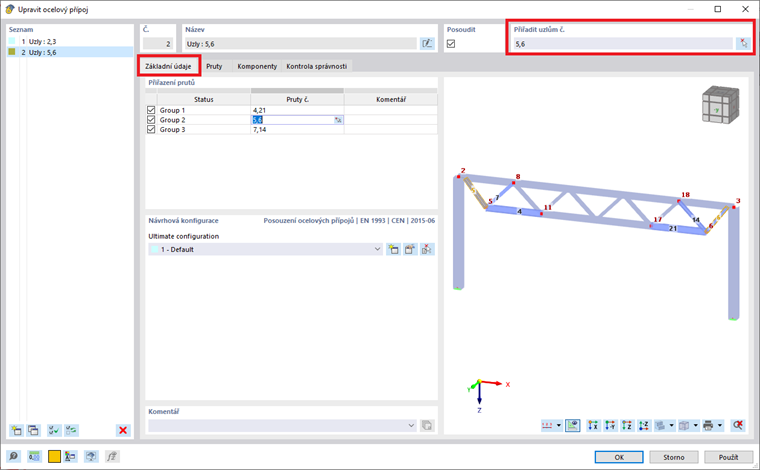The image size is (760, 470).
Task: Toggle the Posoudit checkbox
Action: (x=451, y=44)
